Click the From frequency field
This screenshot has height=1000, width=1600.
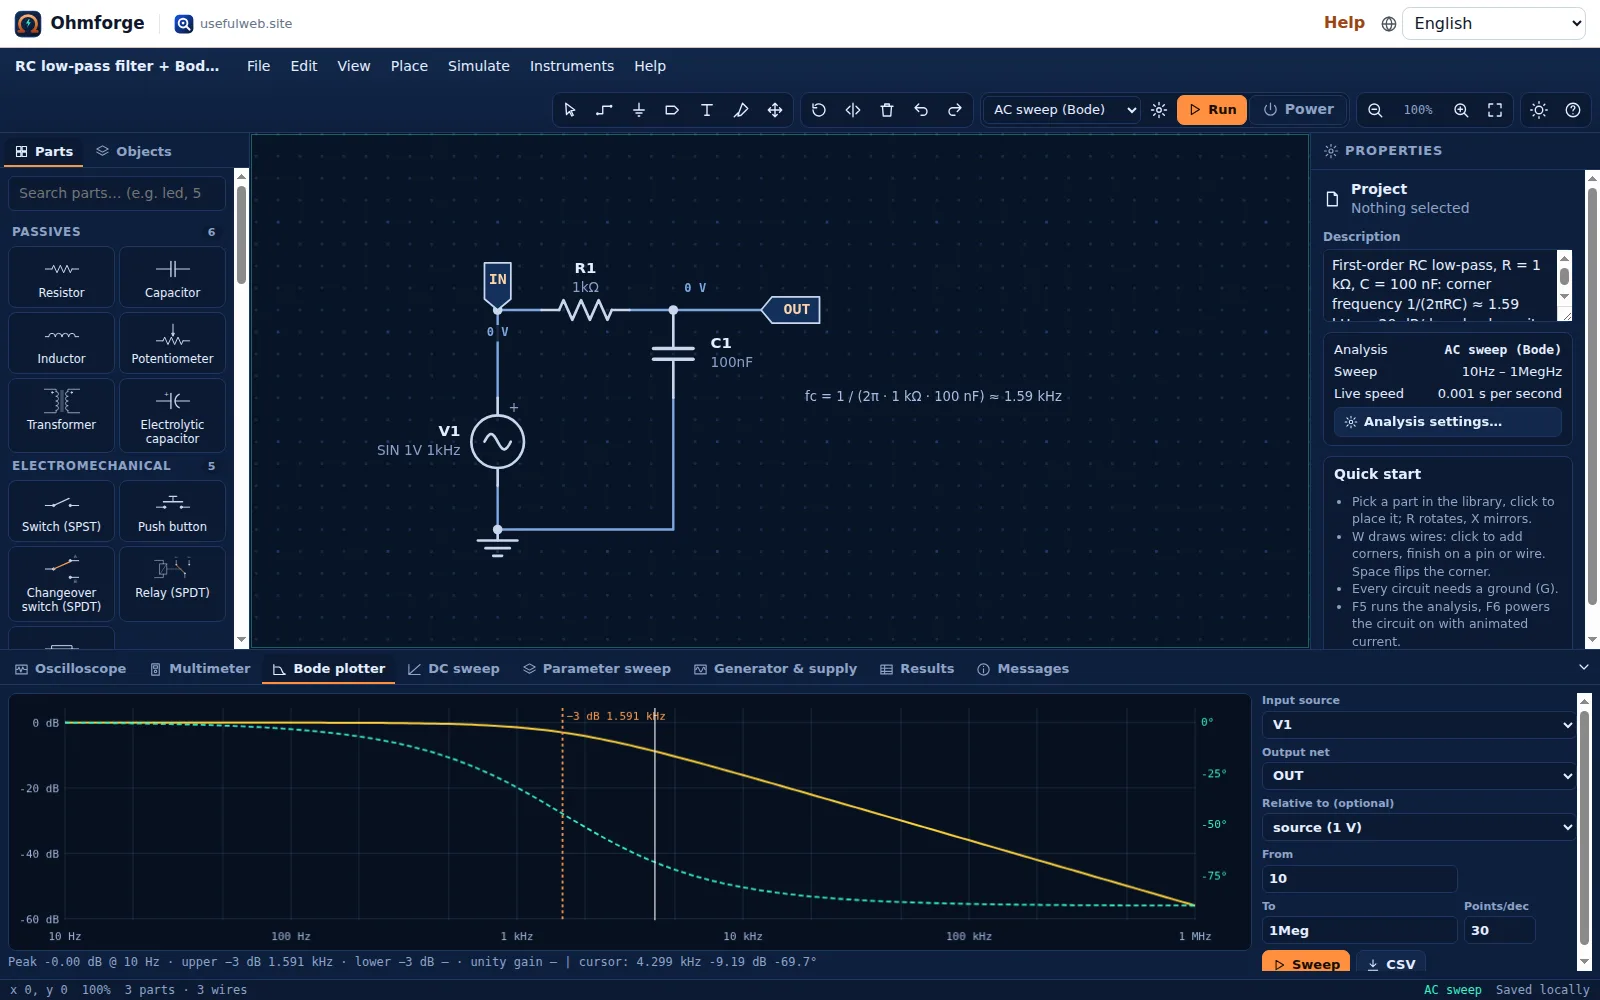(1359, 879)
